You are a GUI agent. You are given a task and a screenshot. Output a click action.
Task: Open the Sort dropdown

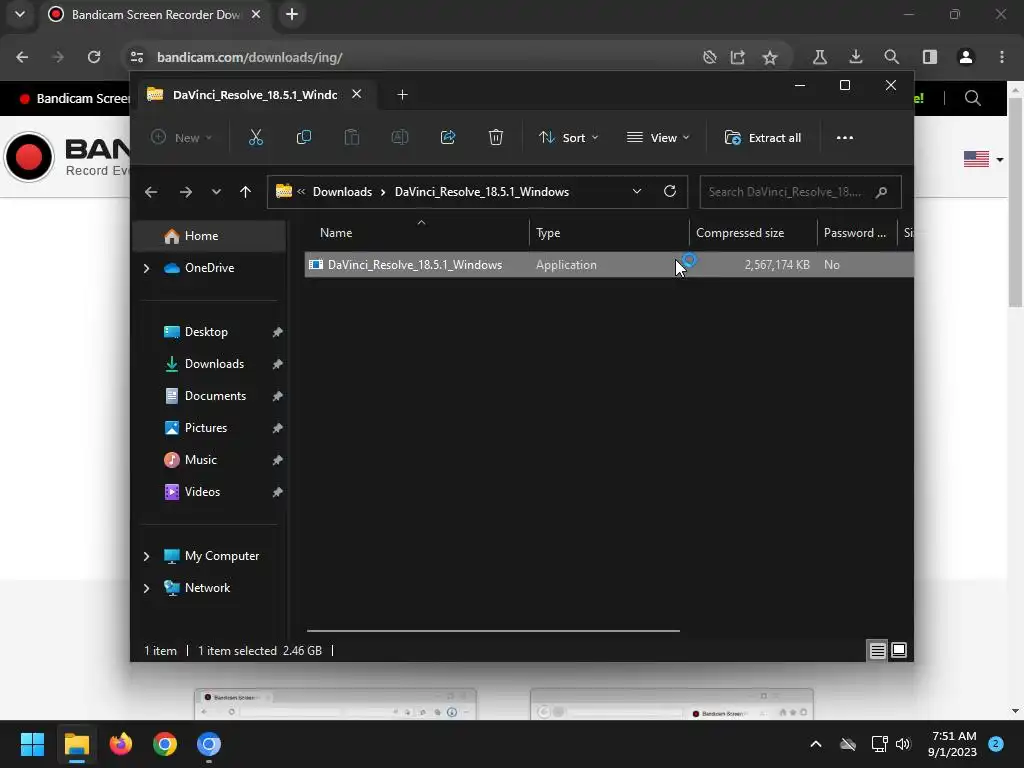pos(568,138)
